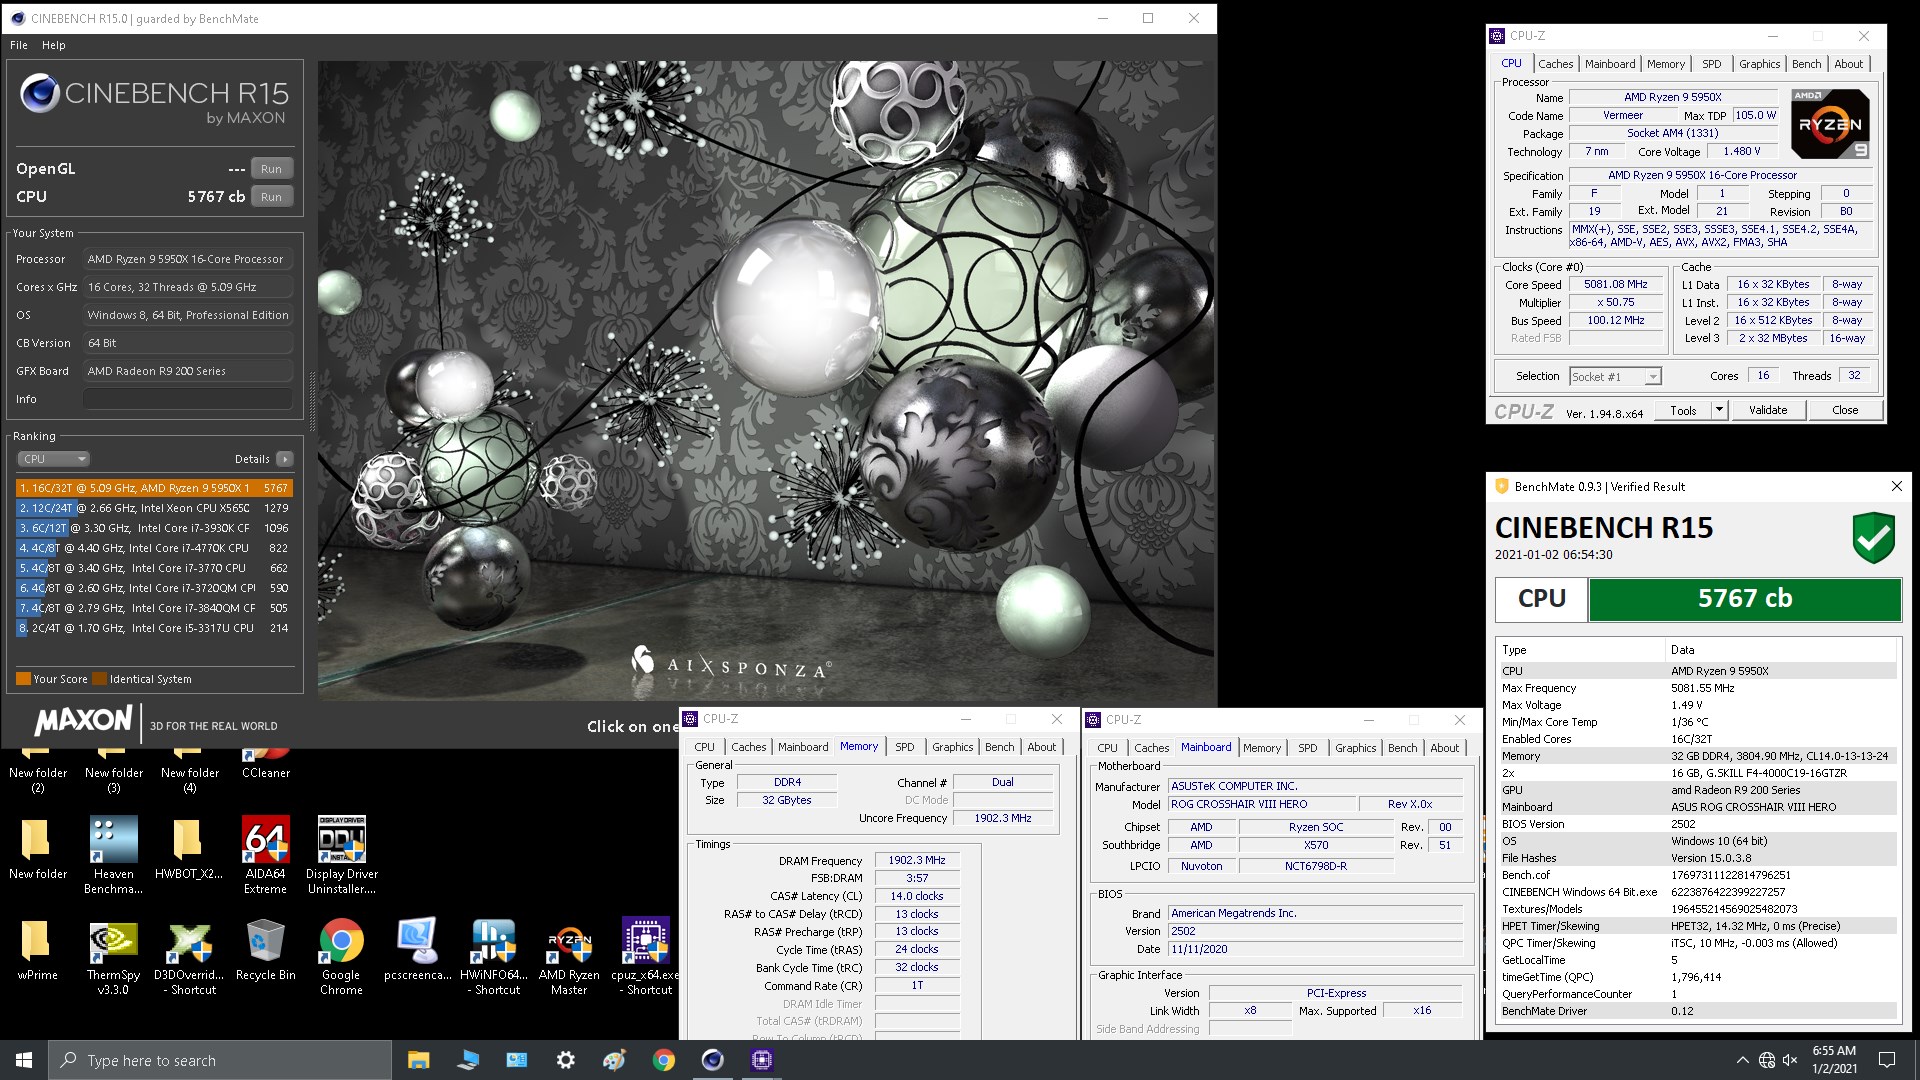Select SPD tab in Memory CPU-Z window
Image resolution: width=1920 pixels, height=1080 pixels.
click(x=904, y=747)
